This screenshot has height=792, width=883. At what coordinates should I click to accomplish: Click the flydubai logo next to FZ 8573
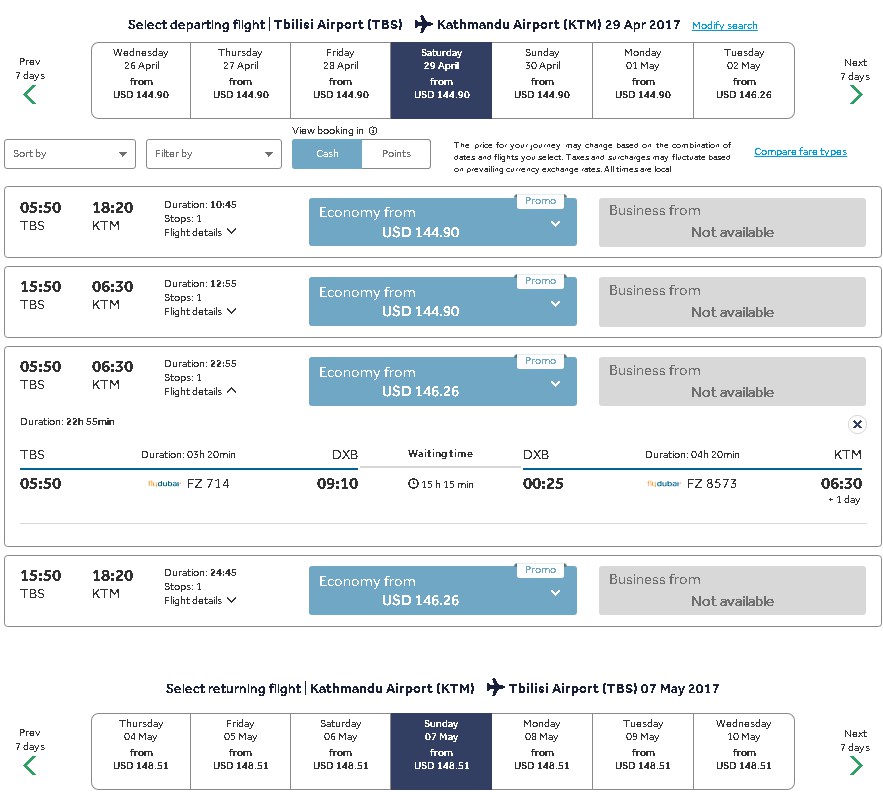(x=664, y=483)
